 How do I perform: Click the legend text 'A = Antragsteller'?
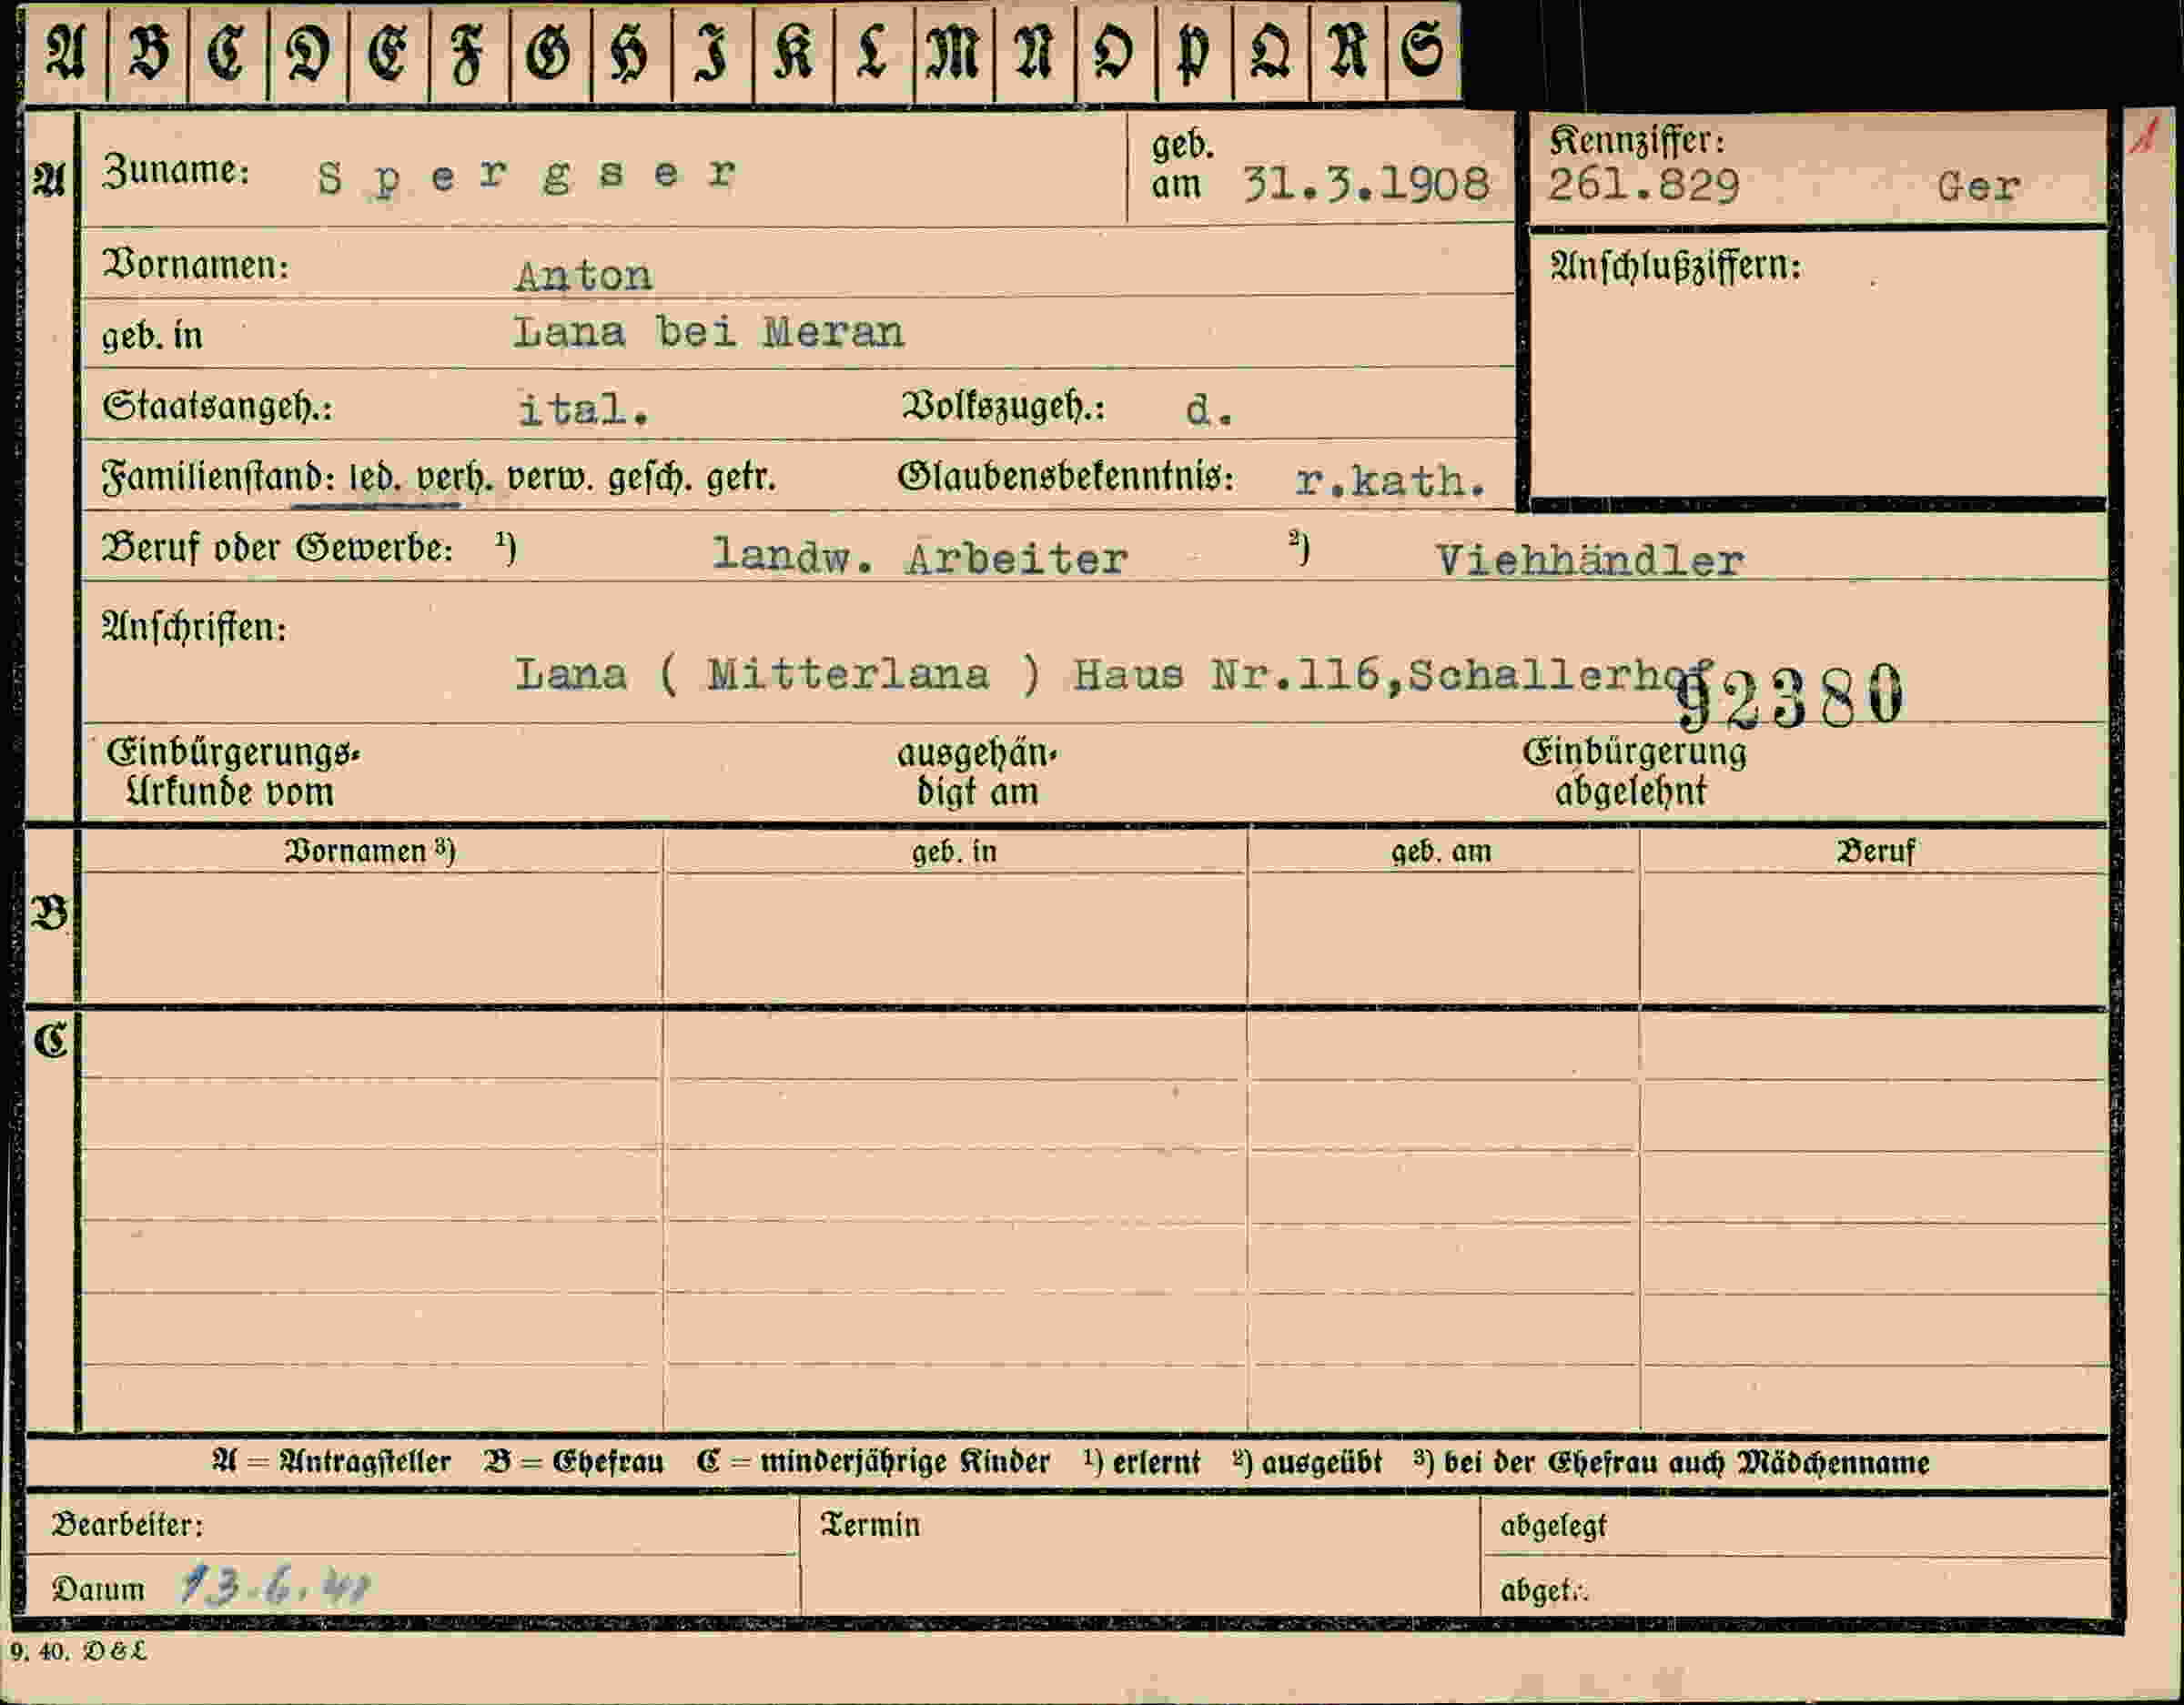click(331, 1462)
